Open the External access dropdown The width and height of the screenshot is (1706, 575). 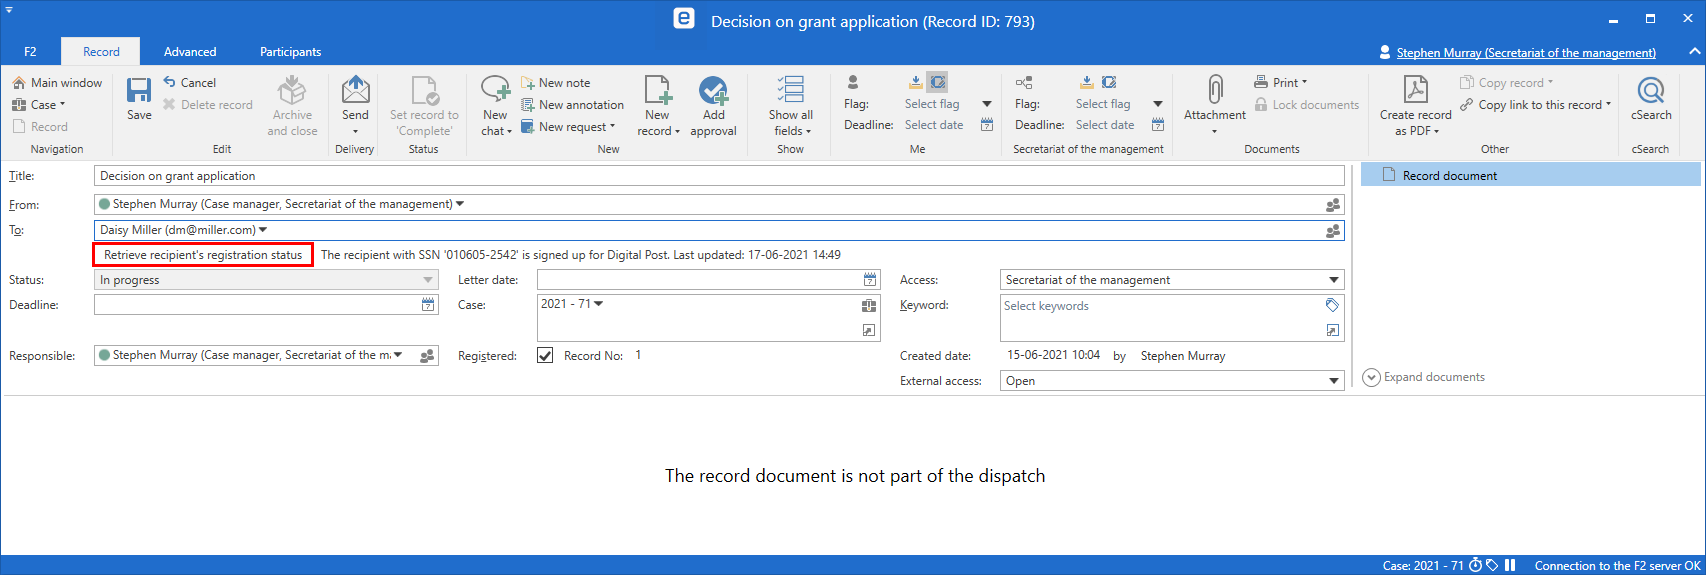click(x=1333, y=381)
